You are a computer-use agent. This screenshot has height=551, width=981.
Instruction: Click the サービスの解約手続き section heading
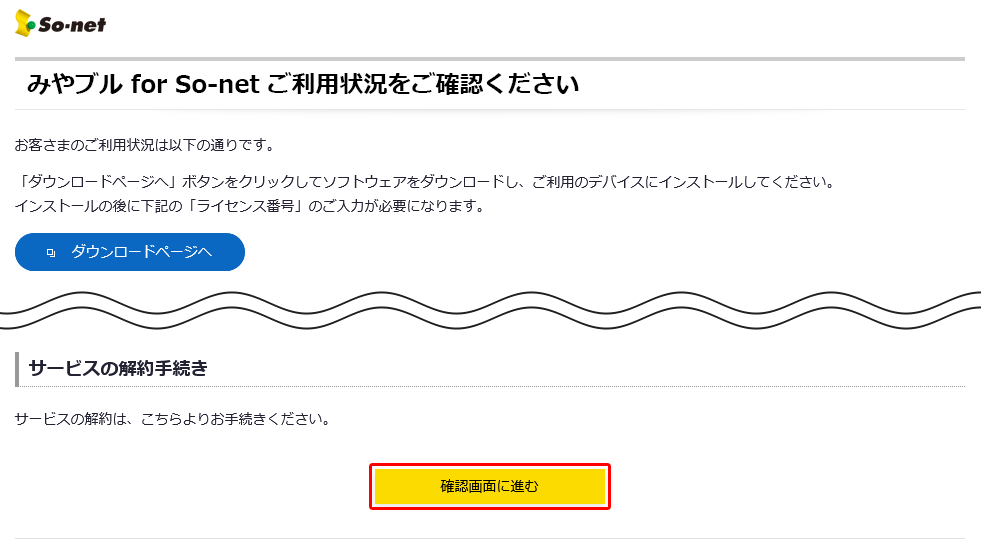pos(119,368)
